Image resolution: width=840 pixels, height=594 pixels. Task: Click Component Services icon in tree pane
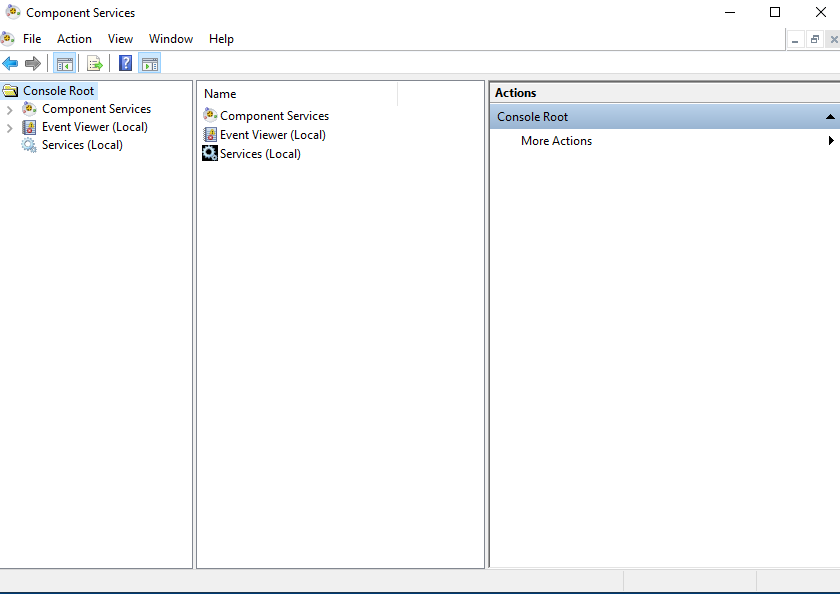point(29,109)
